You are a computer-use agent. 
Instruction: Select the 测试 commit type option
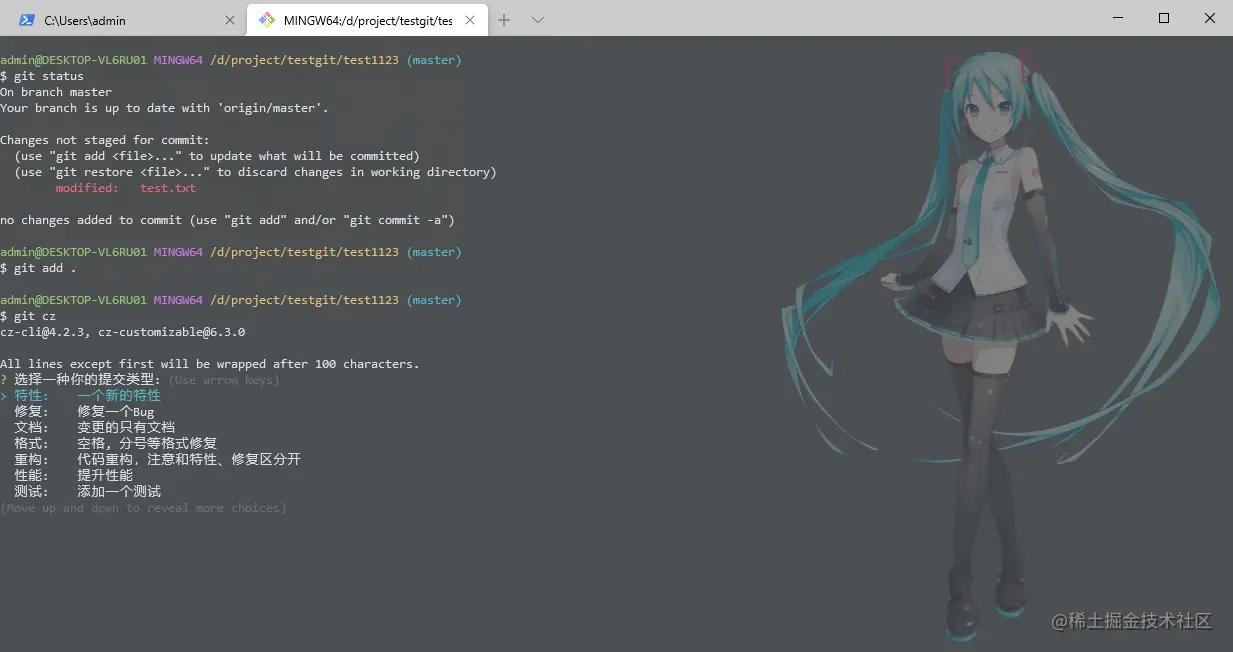[87, 492]
